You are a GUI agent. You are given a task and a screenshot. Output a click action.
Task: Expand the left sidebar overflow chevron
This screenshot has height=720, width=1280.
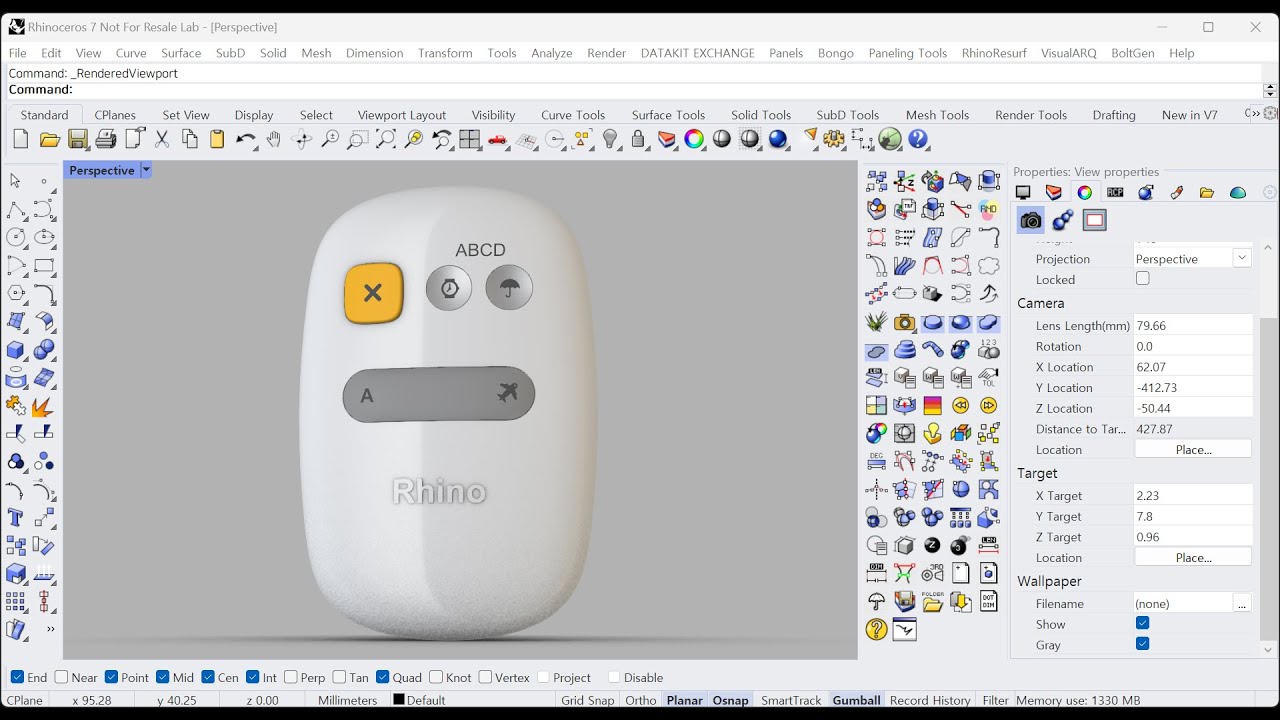coord(50,629)
